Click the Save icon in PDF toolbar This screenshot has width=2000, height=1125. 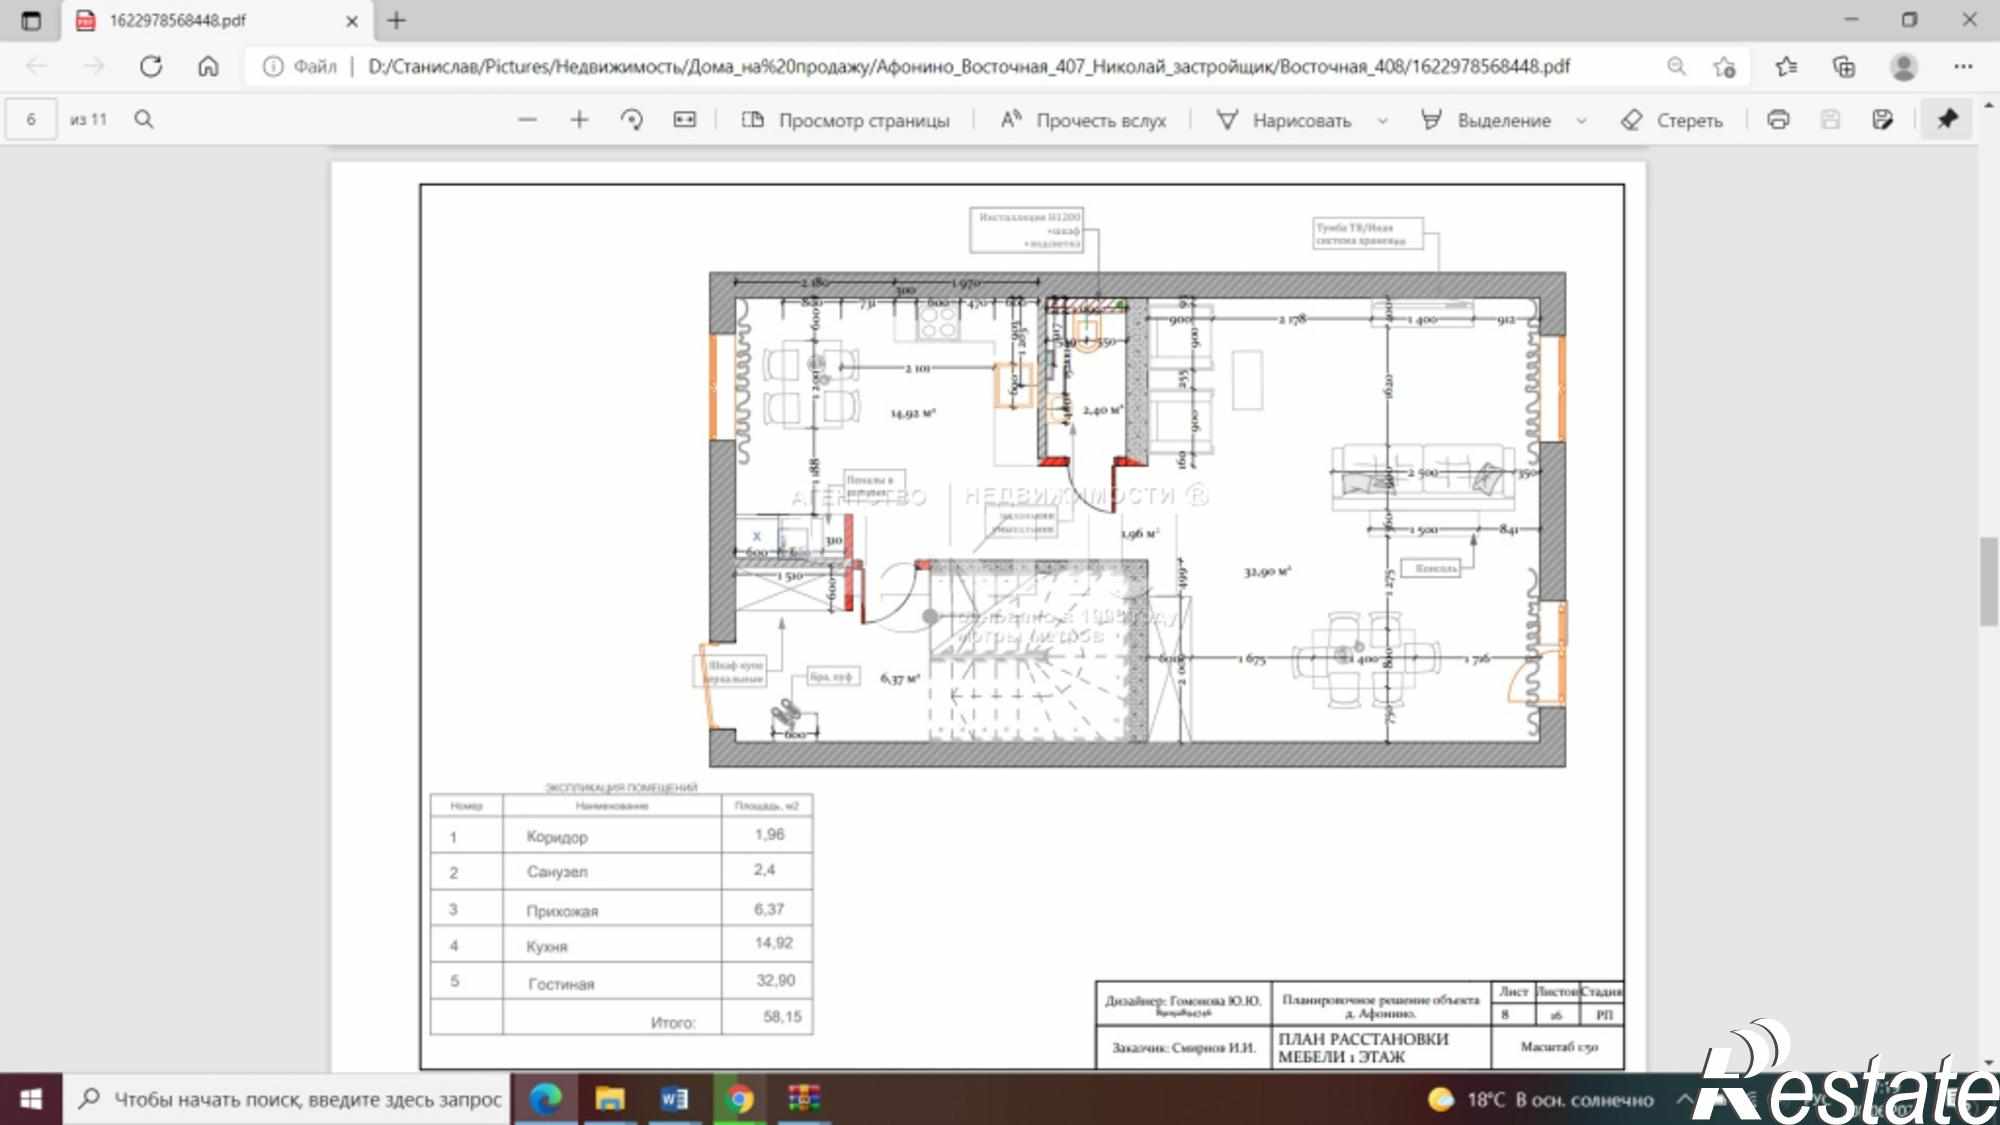point(1830,120)
